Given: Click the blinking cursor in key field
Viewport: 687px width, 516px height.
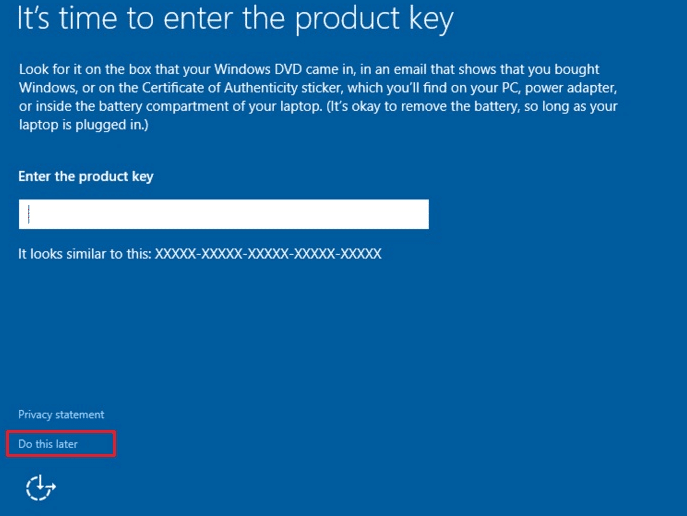Looking at the screenshot, I should 30,214.
